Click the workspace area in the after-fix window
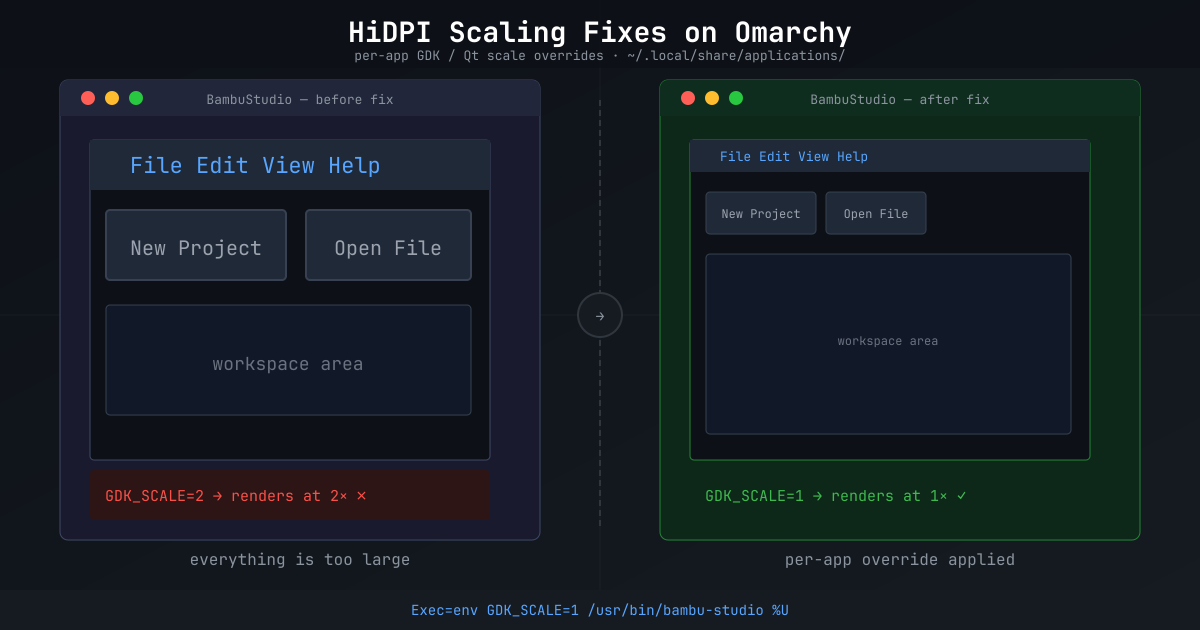Viewport: 1200px width, 630px height. pos(888,344)
